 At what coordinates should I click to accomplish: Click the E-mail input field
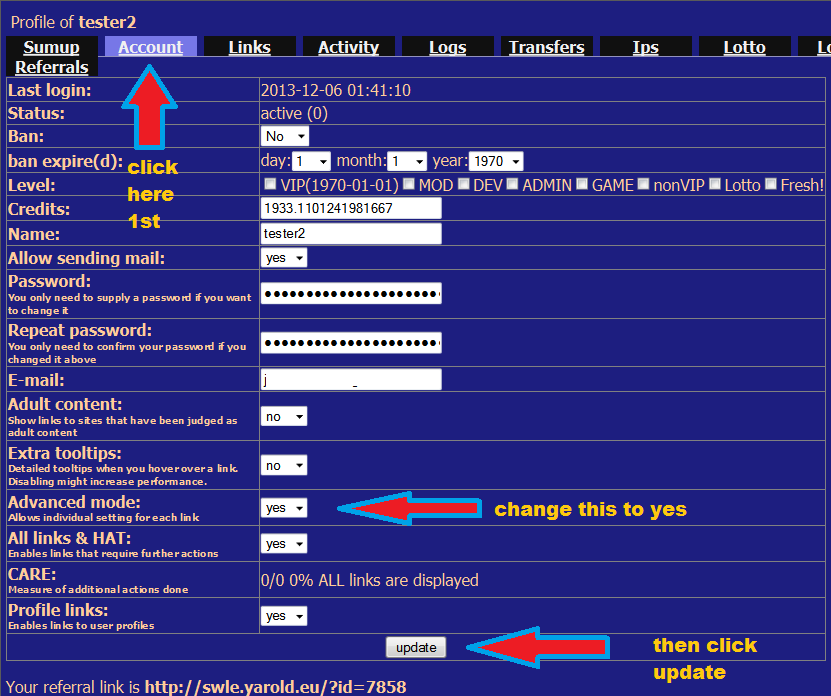[350, 380]
